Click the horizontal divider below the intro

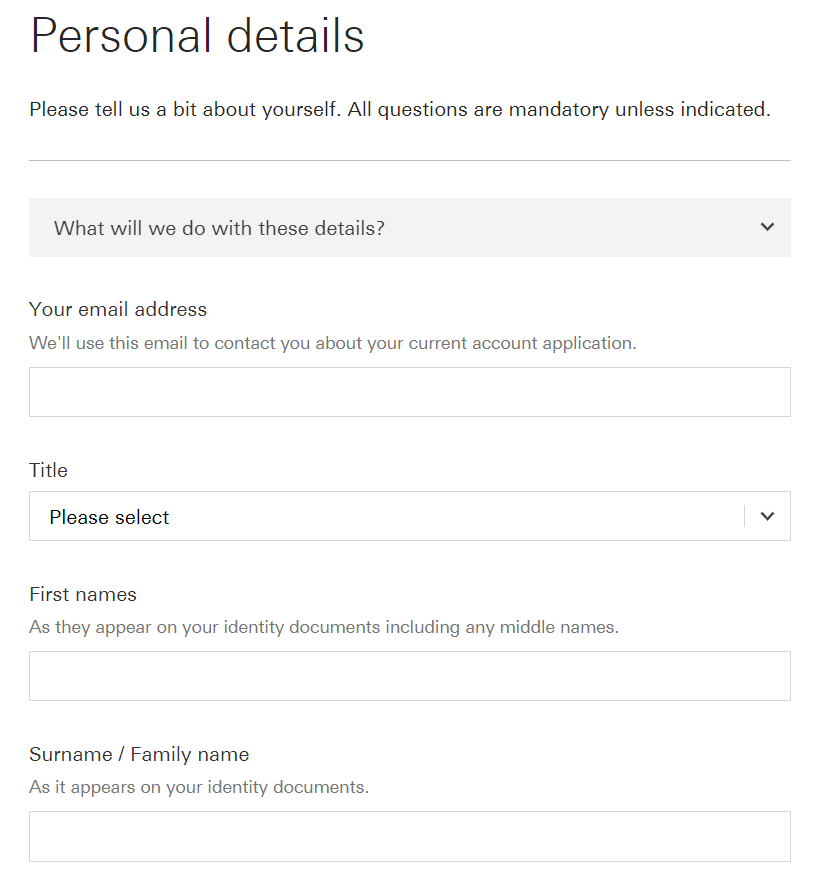pyautogui.click(x=409, y=160)
